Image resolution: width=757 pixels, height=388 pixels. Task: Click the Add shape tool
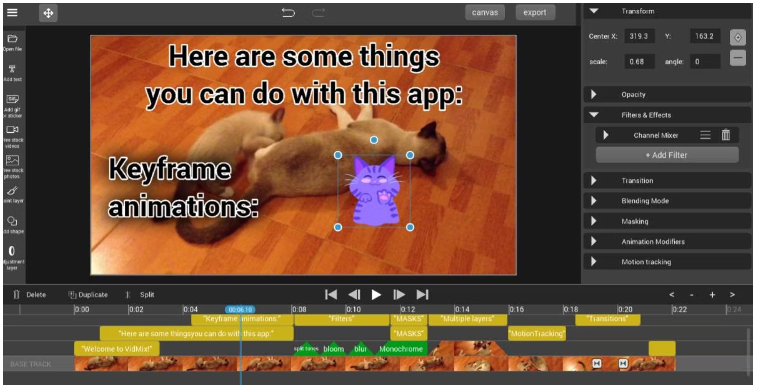pyautogui.click(x=12, y=221)
